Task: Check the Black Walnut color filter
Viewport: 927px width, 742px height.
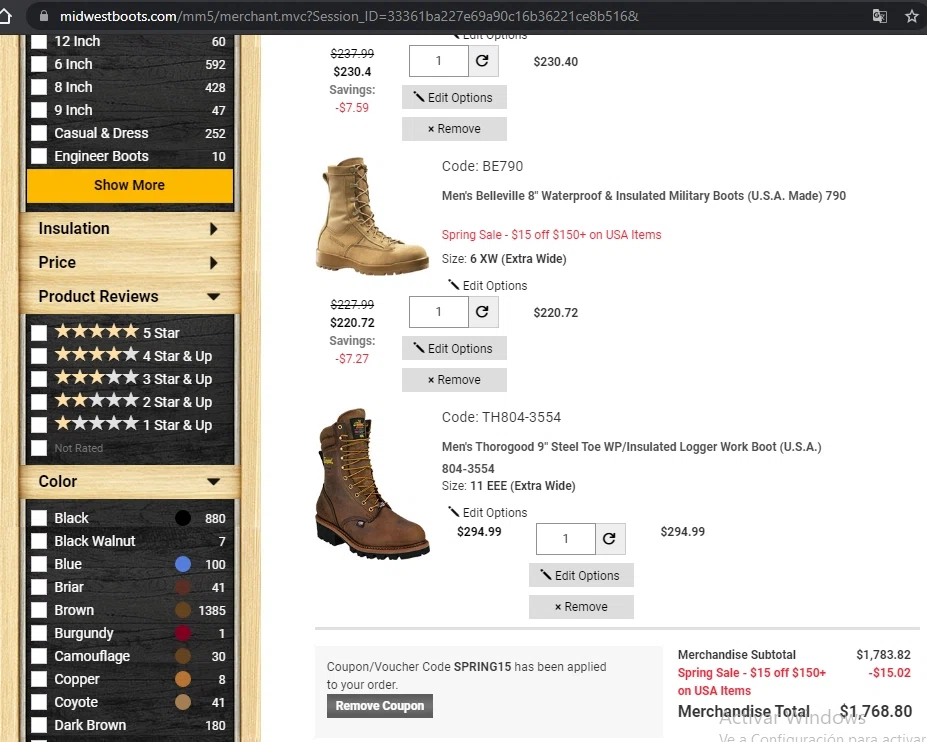Action: click(x=39, y=542)
